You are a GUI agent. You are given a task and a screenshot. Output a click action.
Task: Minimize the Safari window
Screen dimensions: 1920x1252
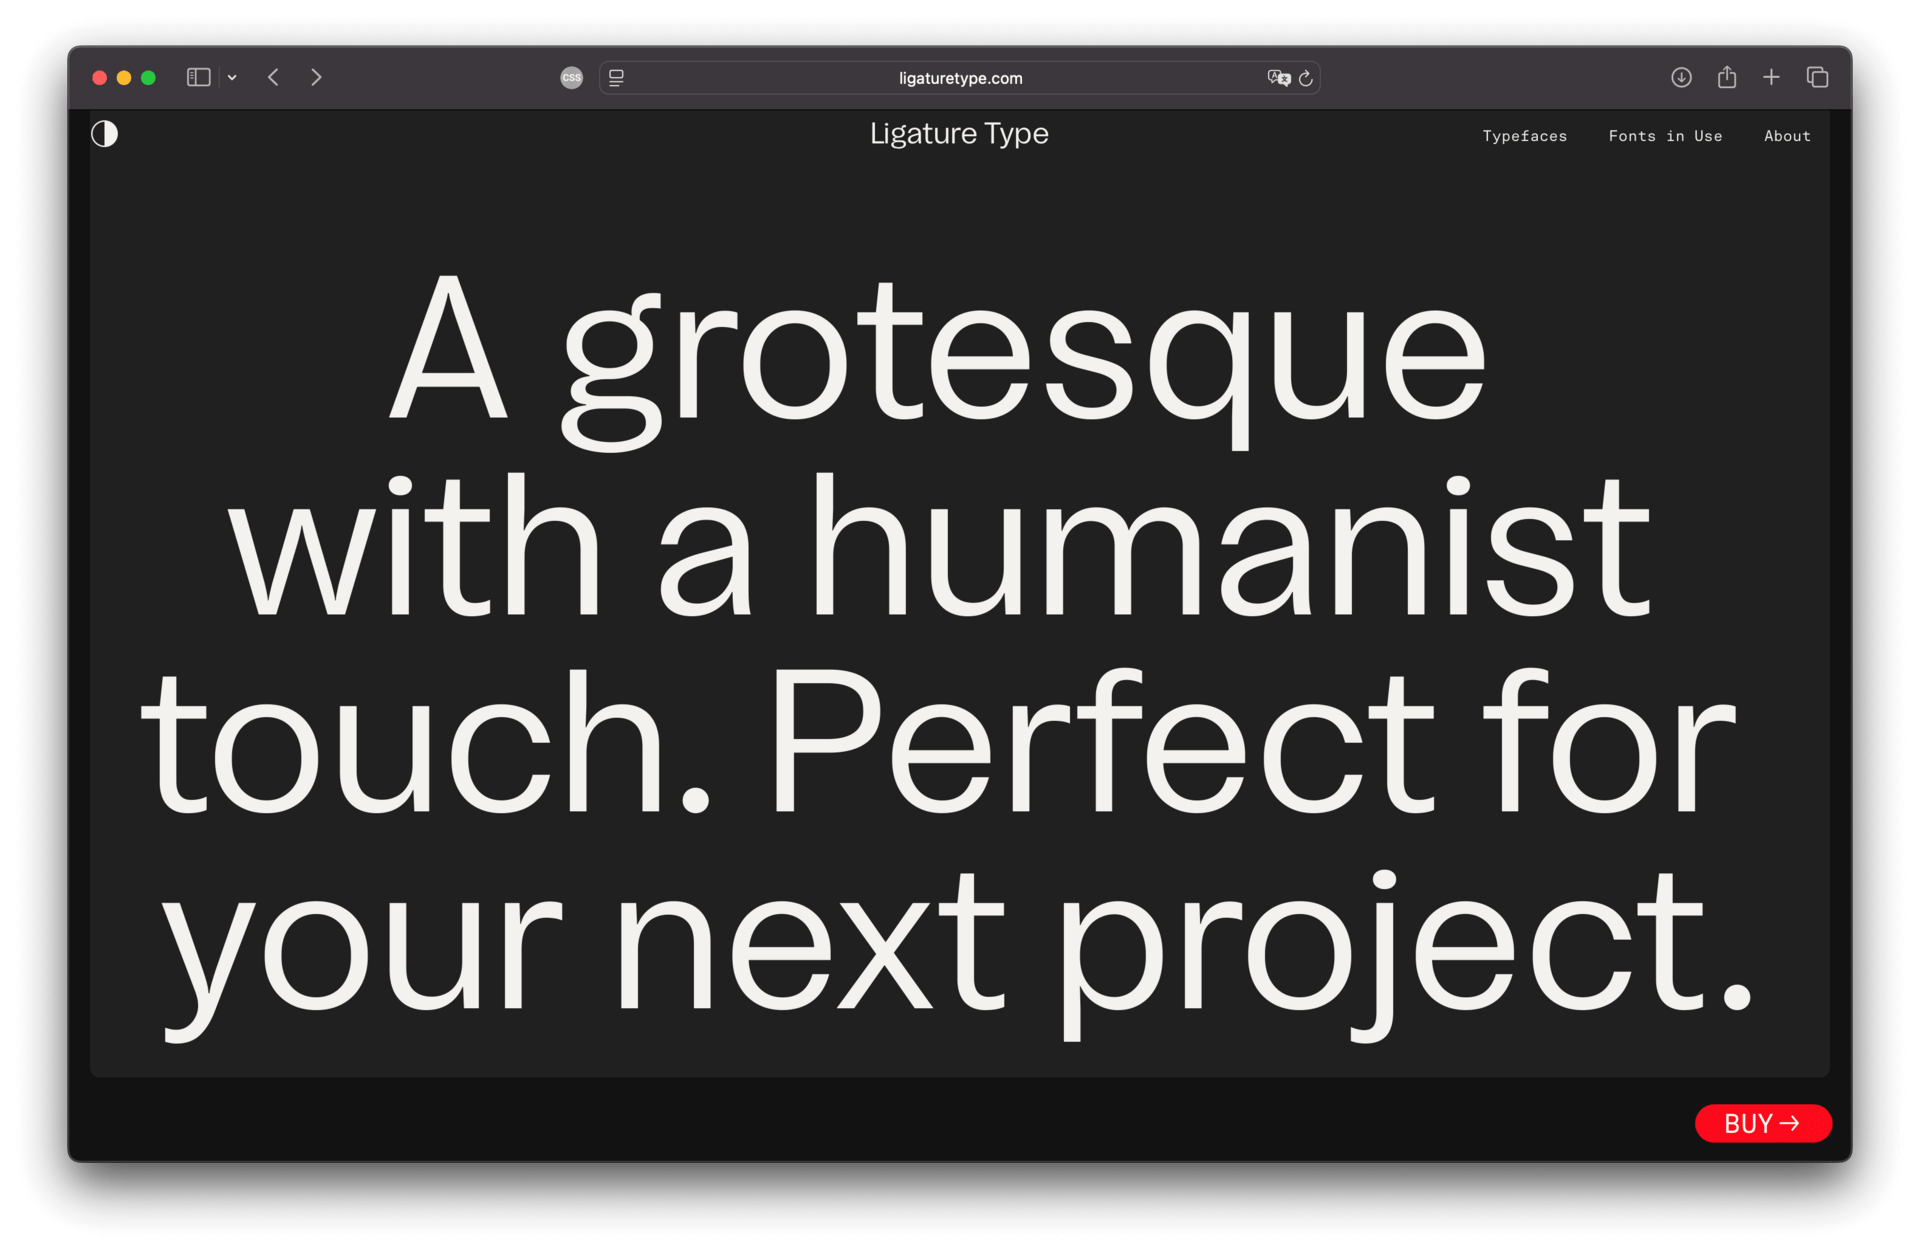[124, 78]
